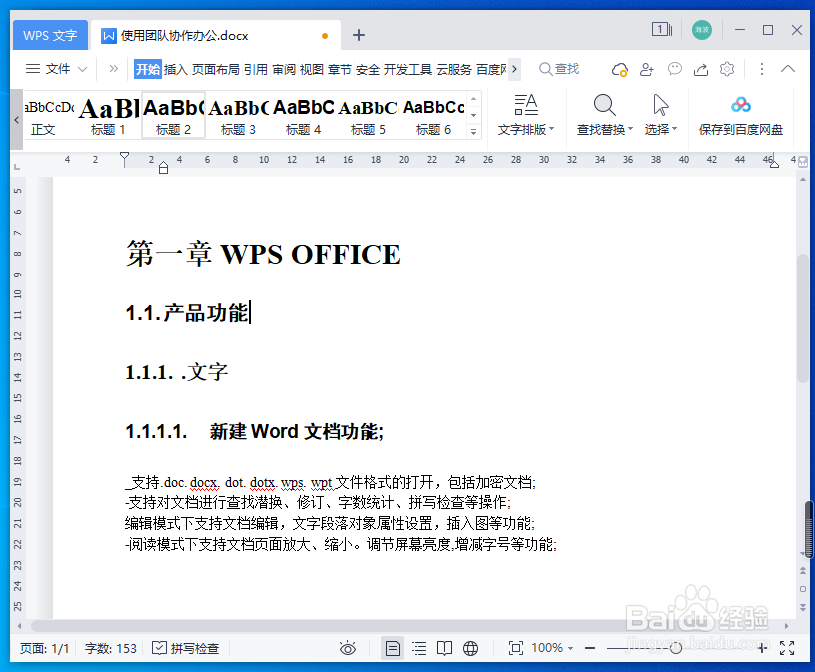The image size is (815, 672).
Task: Expand the full styles gallery list
Action: tap(473, 132)
